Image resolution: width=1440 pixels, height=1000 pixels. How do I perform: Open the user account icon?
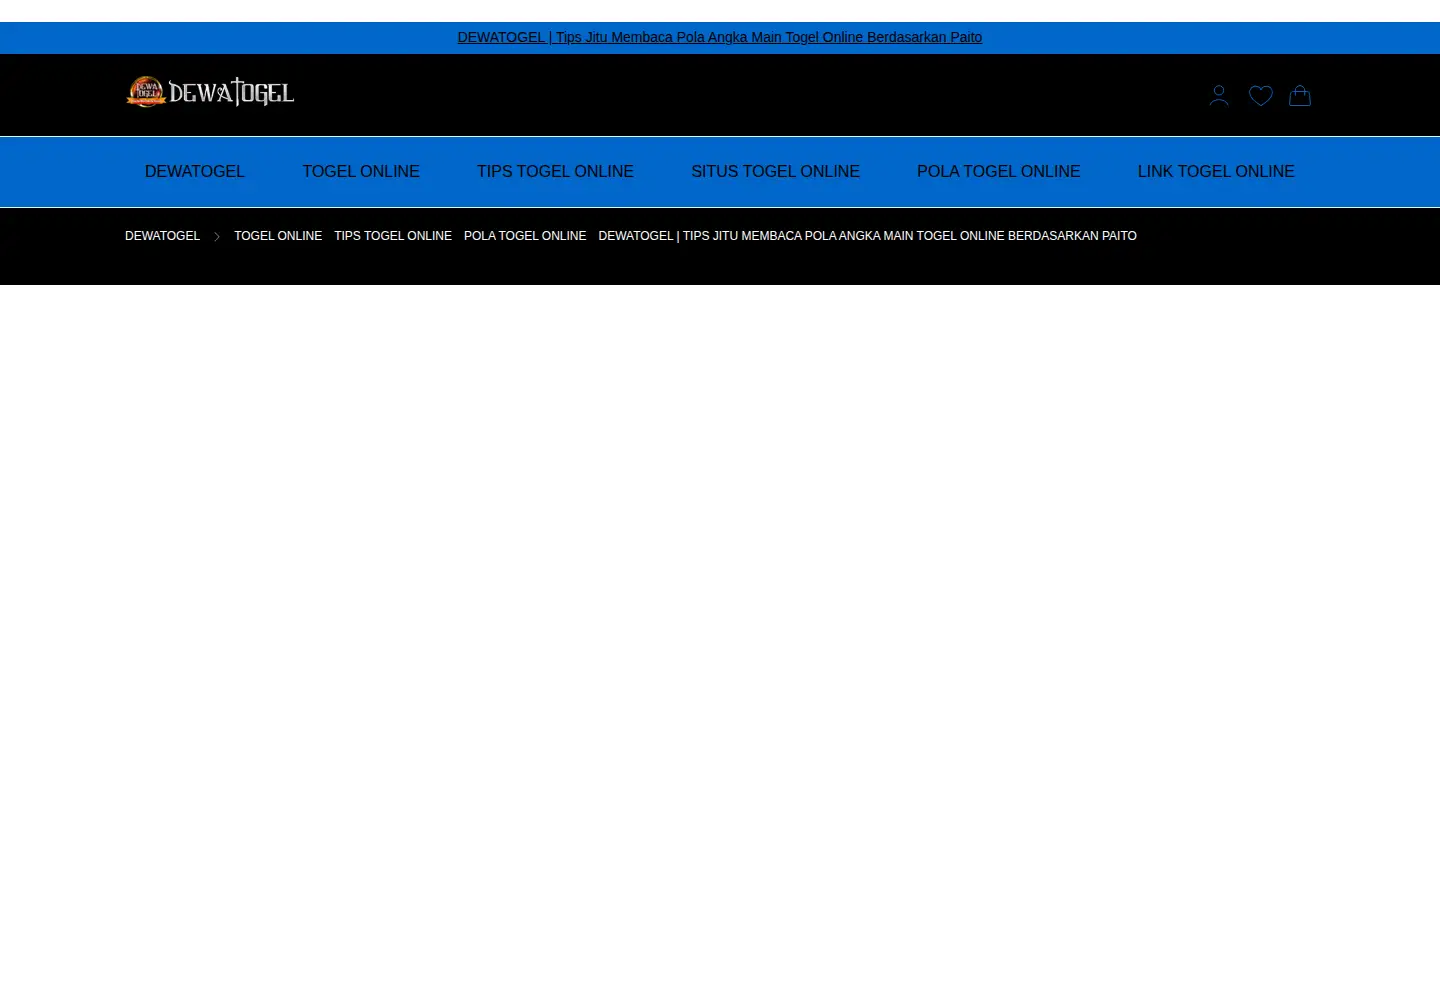point(1218,96)
